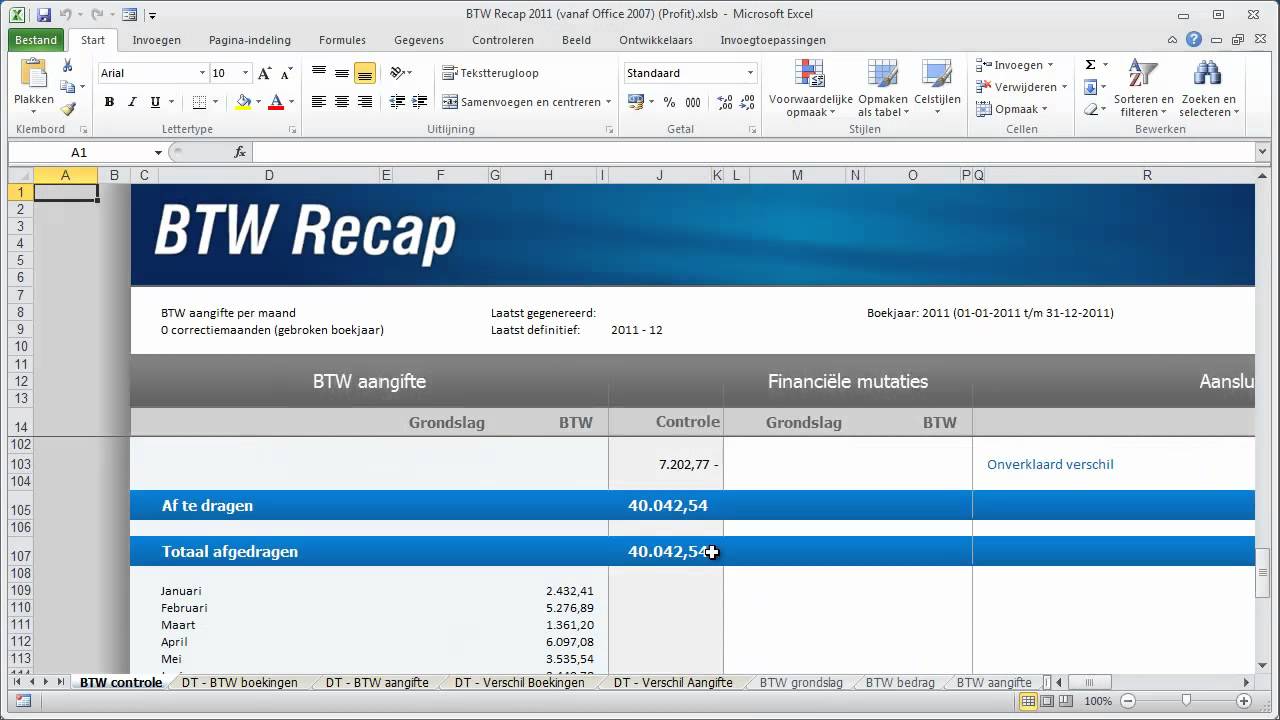Viewport: 1280px width, 720px height.
Task: Open the Ontwikkelaars ribbon tab
Action: click(656, 40)
